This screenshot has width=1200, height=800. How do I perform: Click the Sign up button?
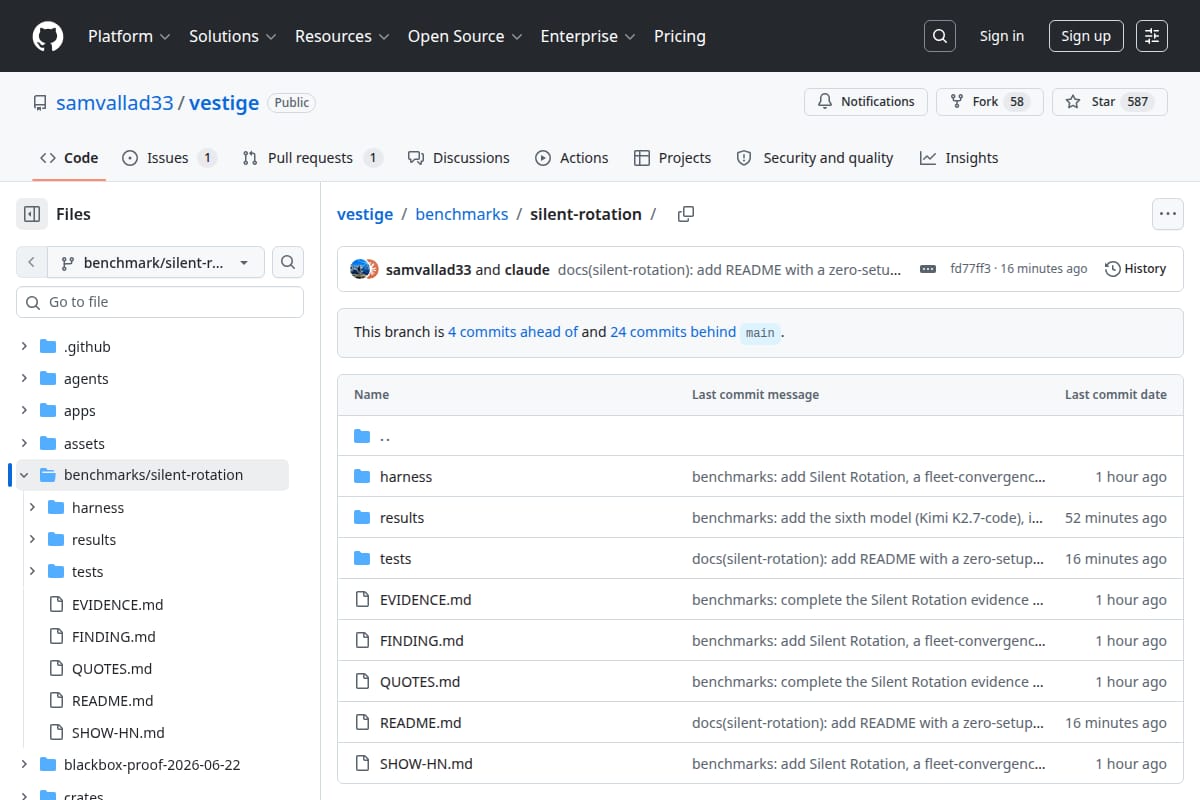point(1086,36)
